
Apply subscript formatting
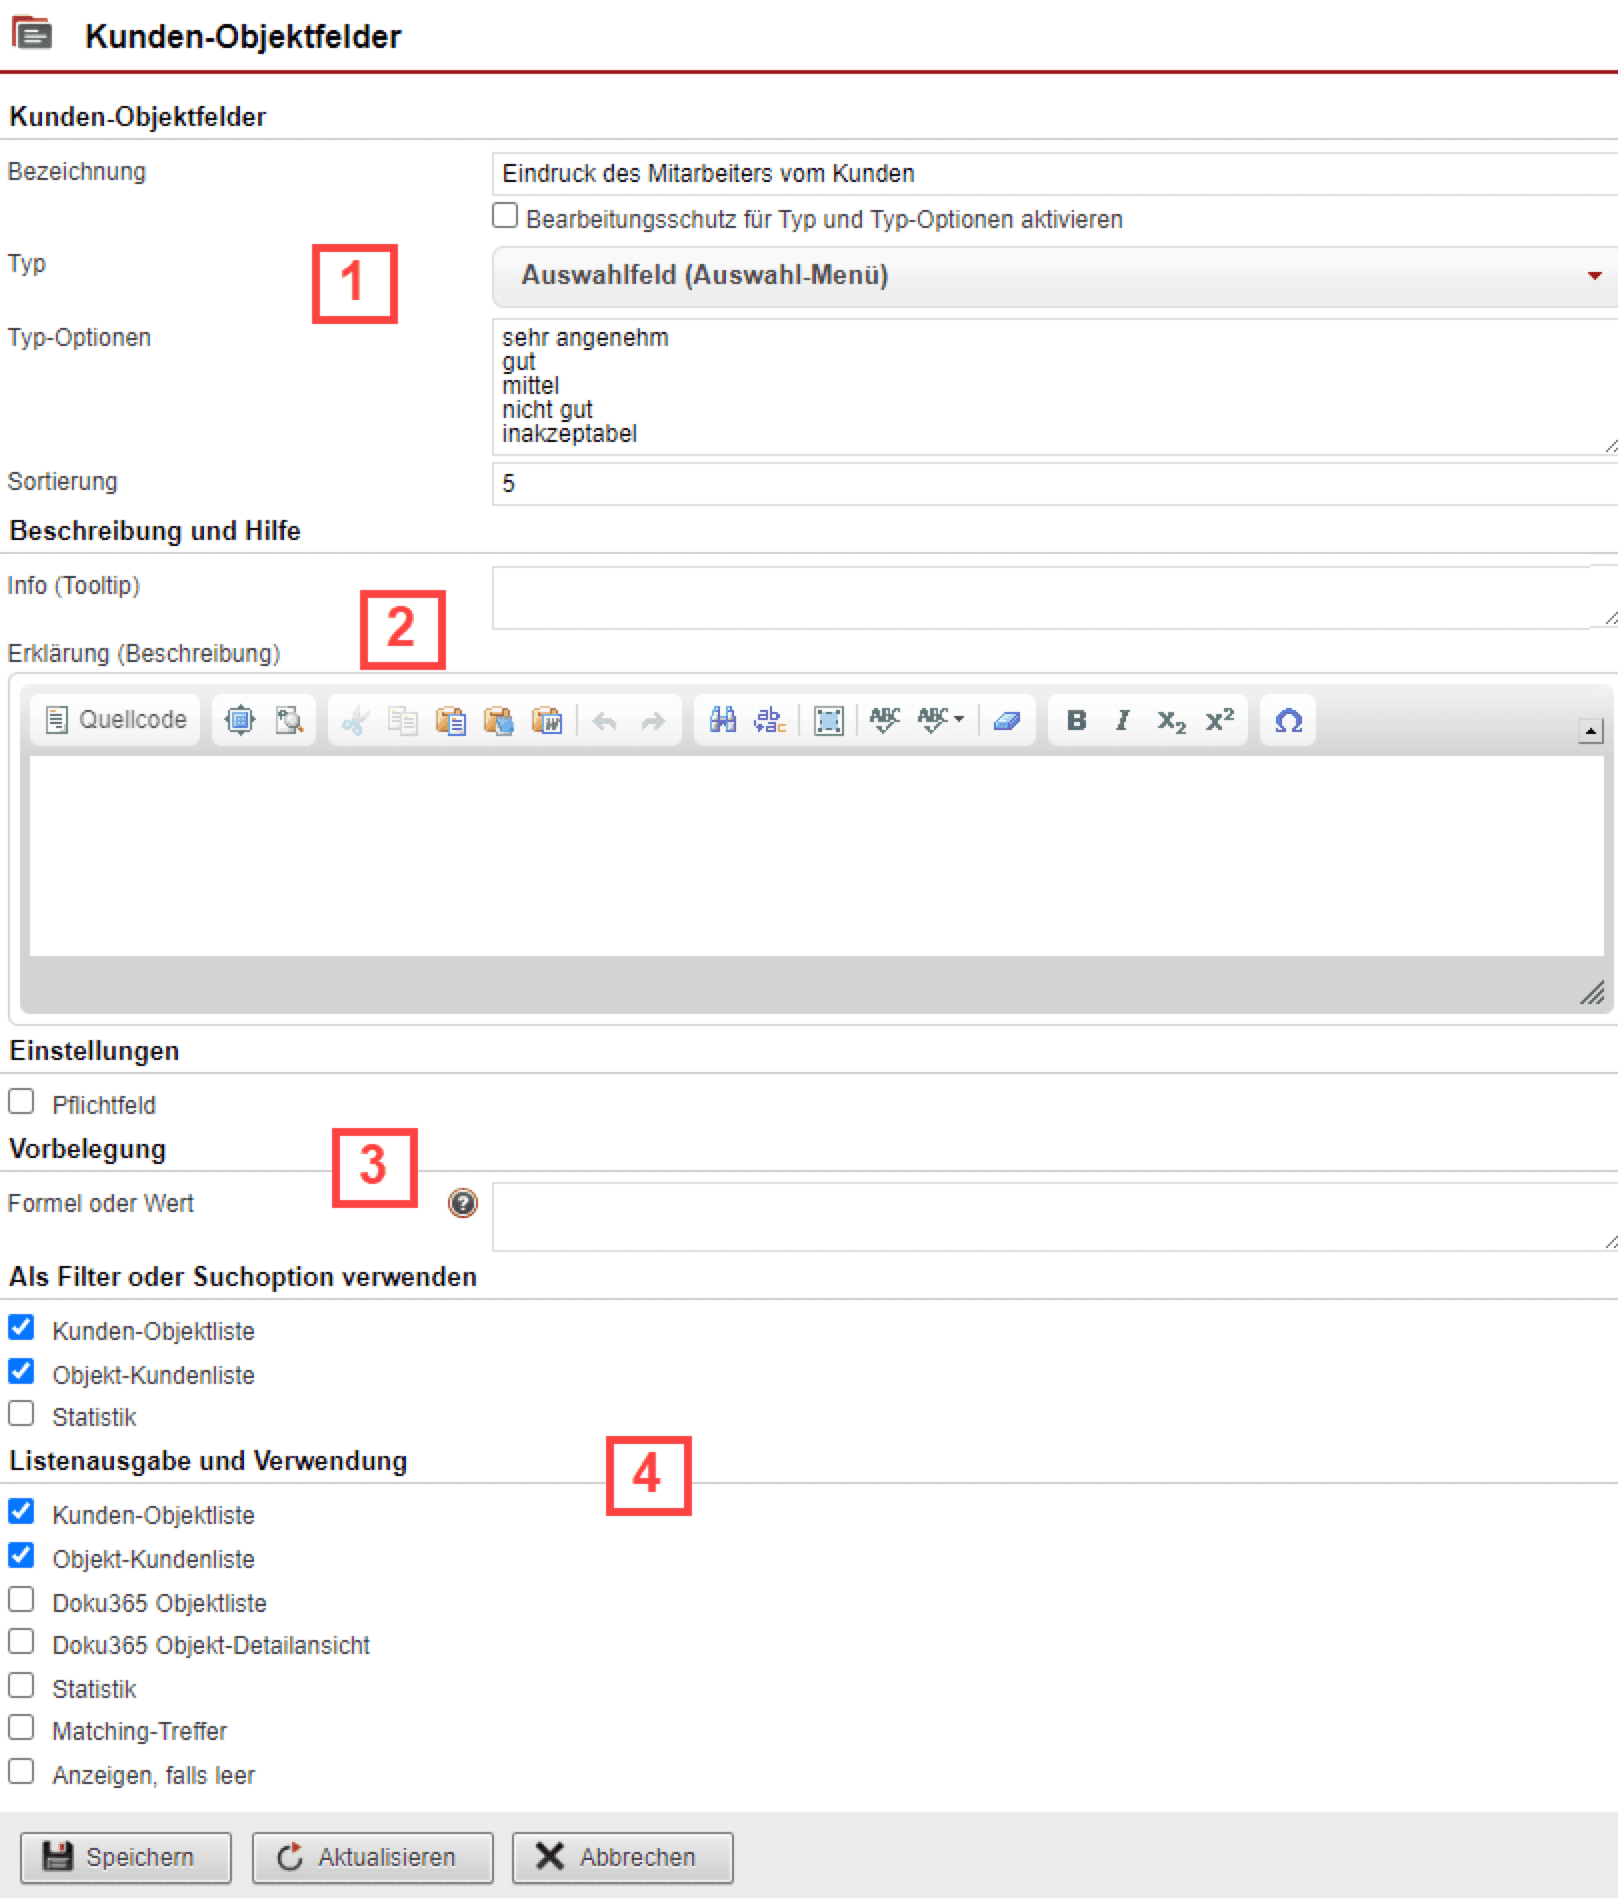tap(1170, 720)
